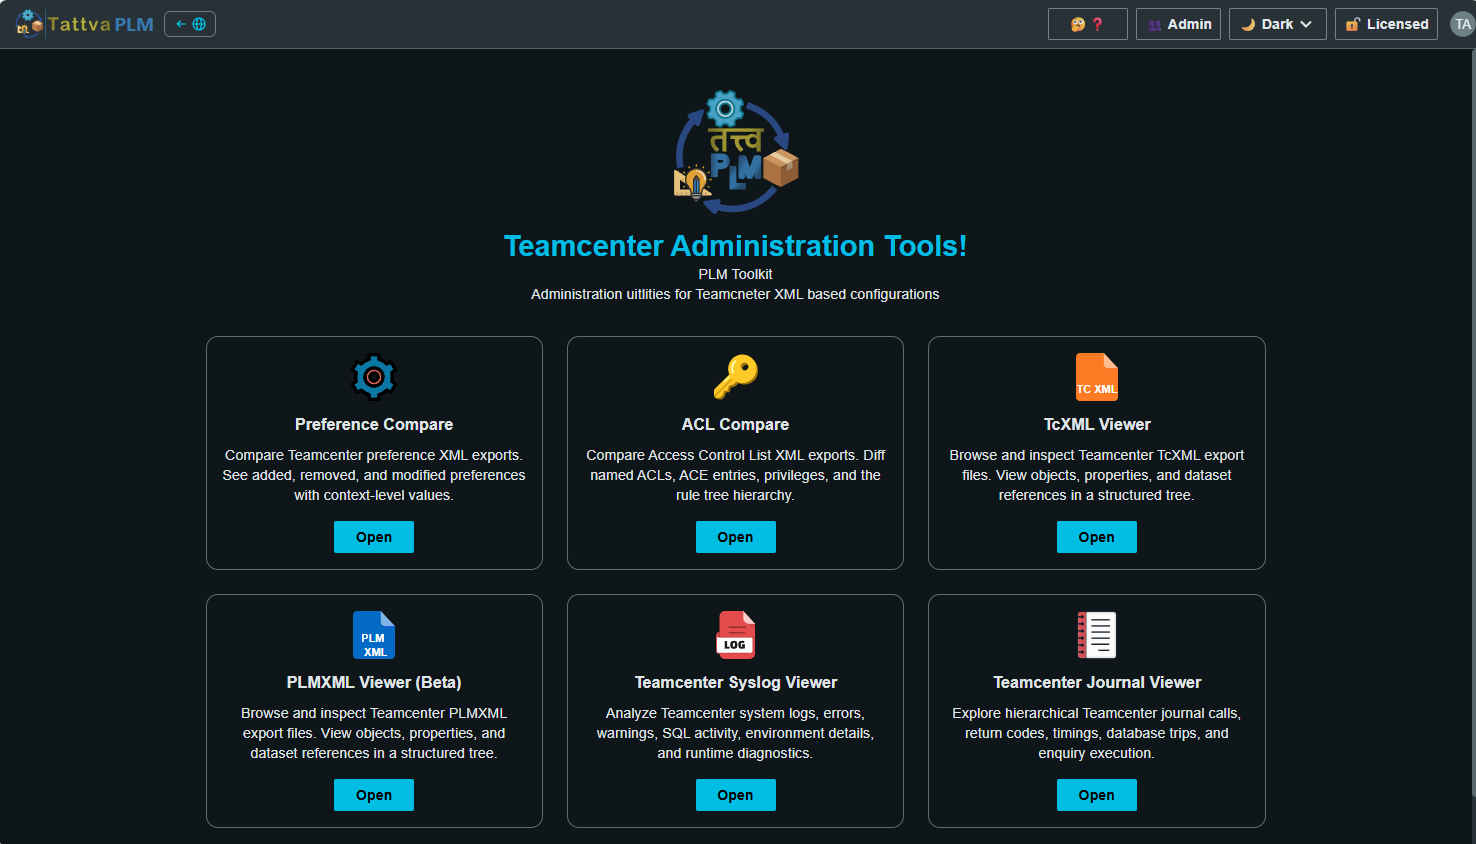The image size is (1476, 844).
Task: Click the "PLMXML Viewer (Beta)" card title
Action: (374, 682)
